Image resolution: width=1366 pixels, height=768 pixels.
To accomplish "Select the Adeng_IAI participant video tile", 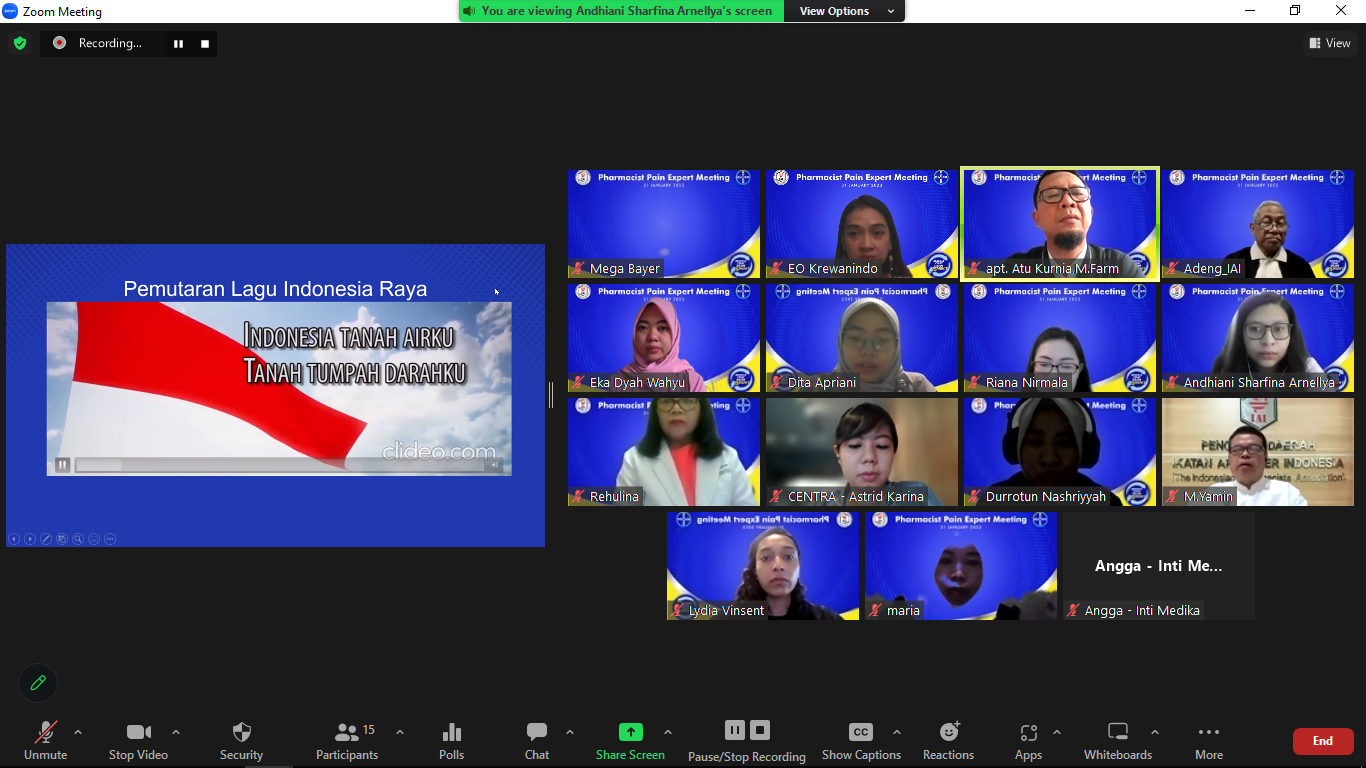I will [1257, 224].
